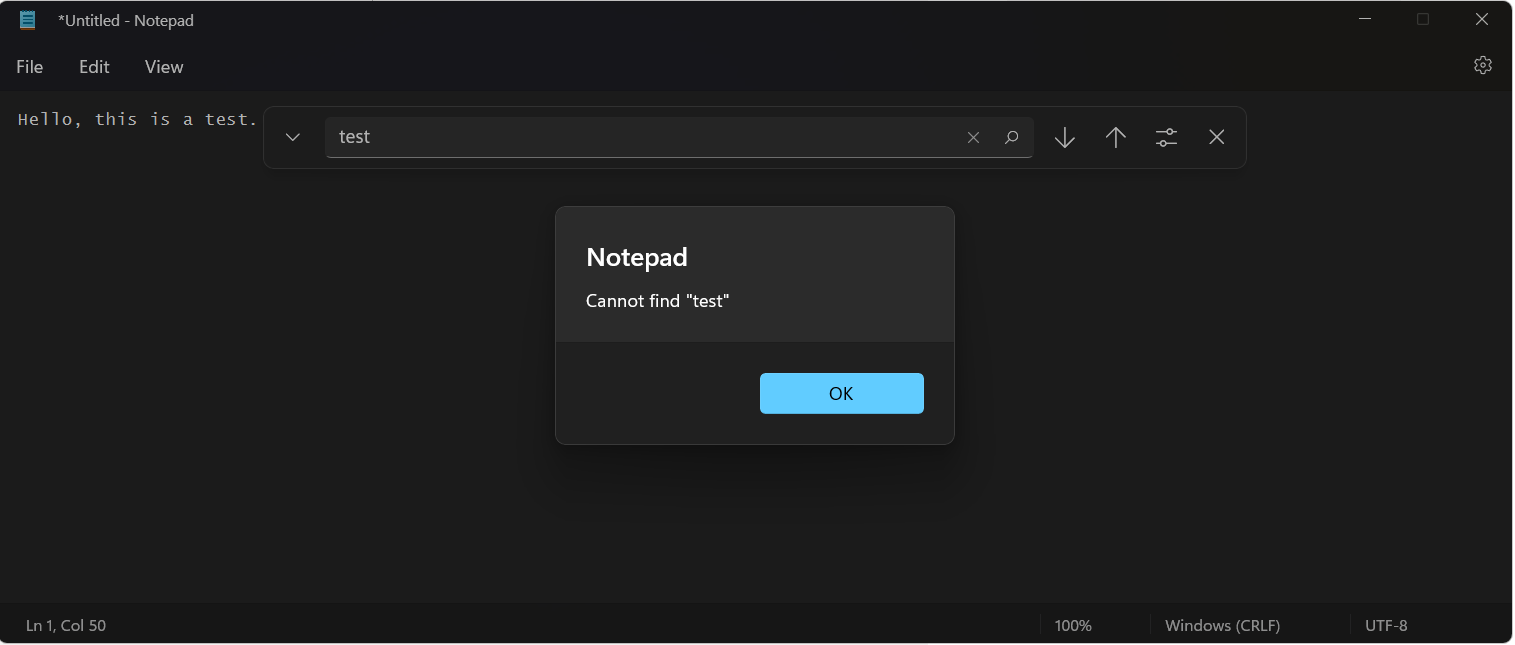Image resolution: width=1515 pixels, height=645 pixels.
Task: Close the Notepad window
Action: [1482, 19]
